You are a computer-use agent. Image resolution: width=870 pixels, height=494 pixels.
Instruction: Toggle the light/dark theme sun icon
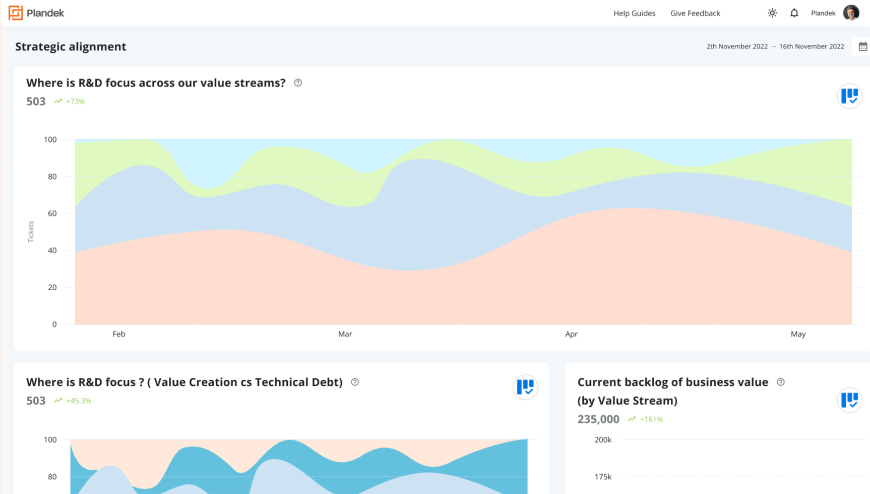click(772, 13)
